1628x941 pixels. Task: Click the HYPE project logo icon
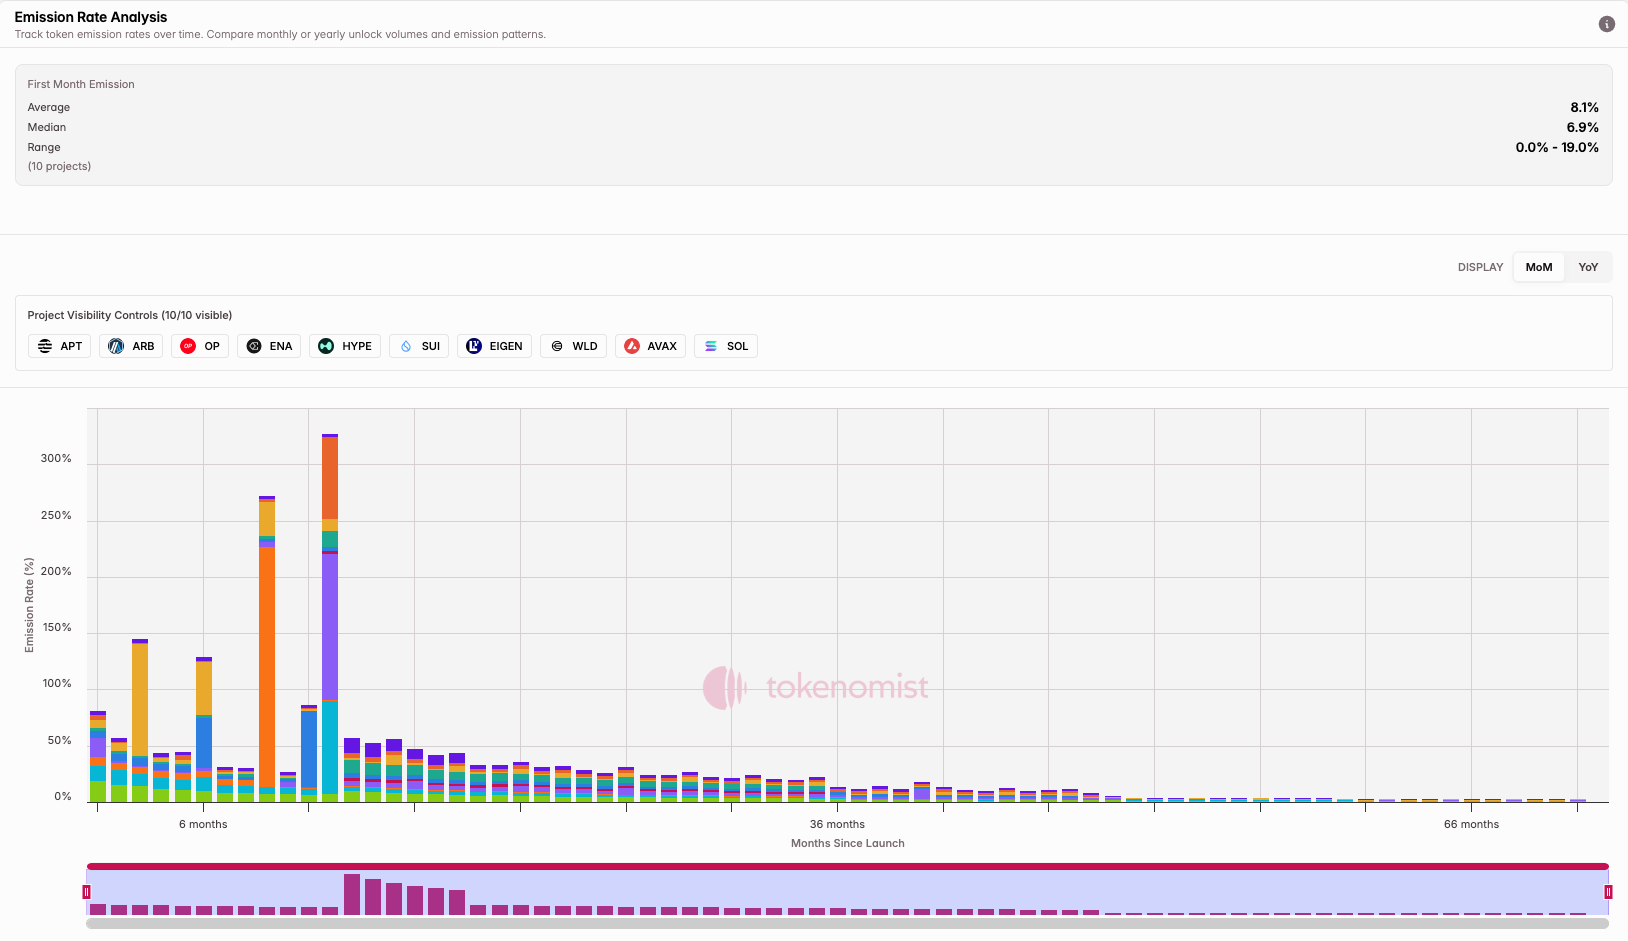click(326, 346)
